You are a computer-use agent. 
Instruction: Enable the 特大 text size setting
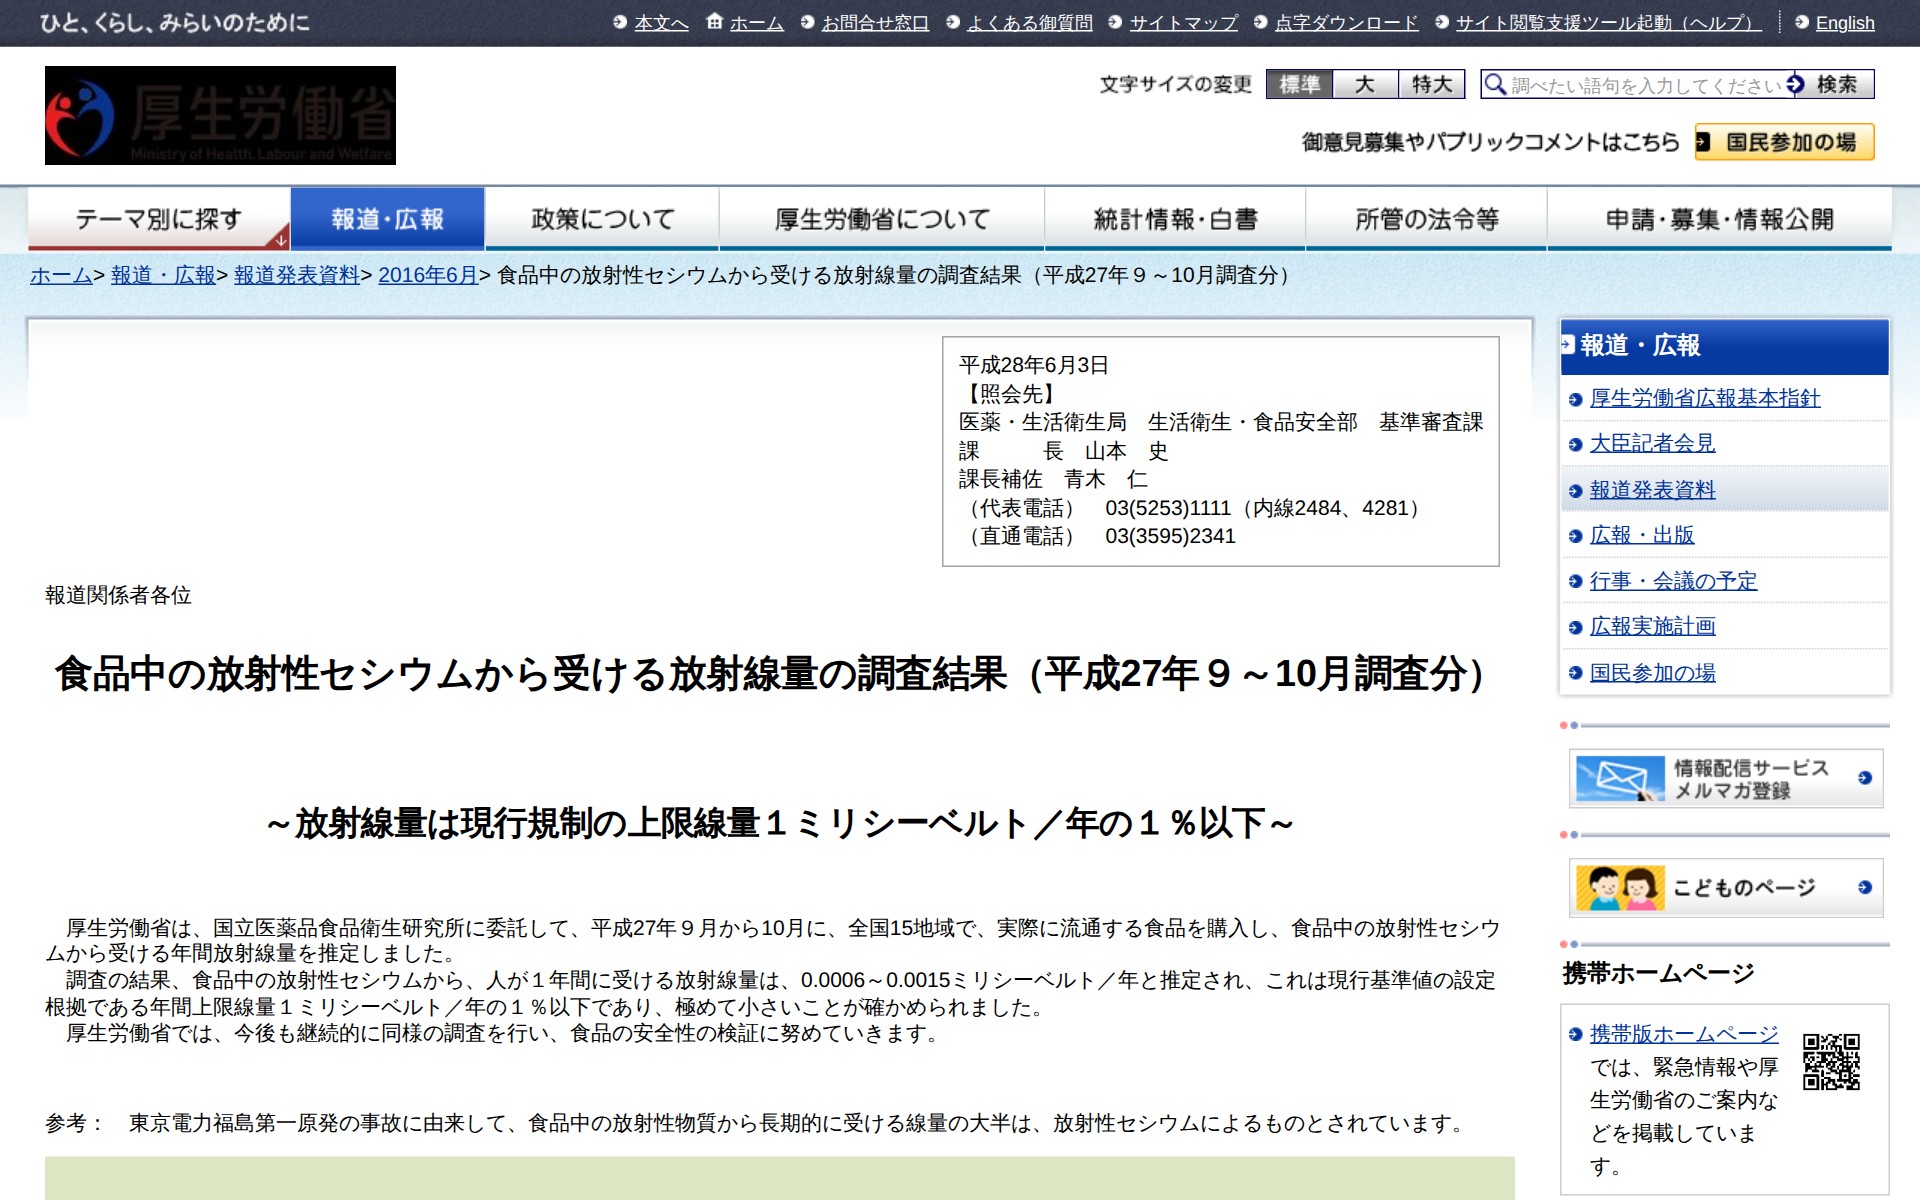click(x=1430, y=86)
